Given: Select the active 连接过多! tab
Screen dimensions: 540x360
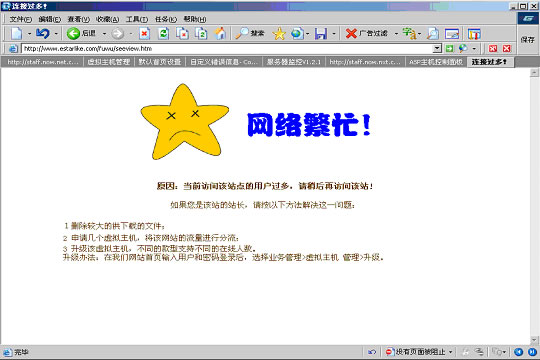Looking at the screenshot, I should point(490,62).
